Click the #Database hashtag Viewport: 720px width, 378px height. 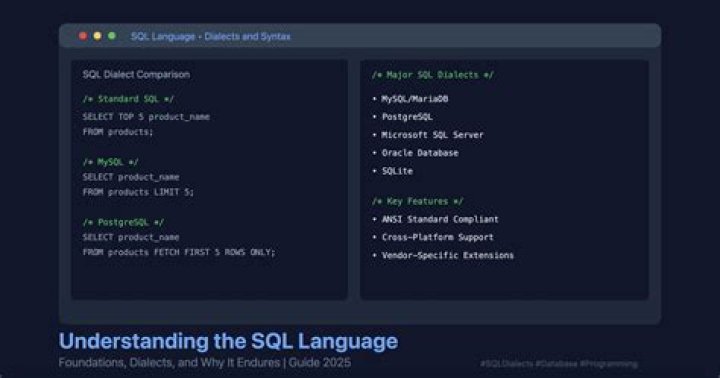pyautogui.click(x=556, y=364)
